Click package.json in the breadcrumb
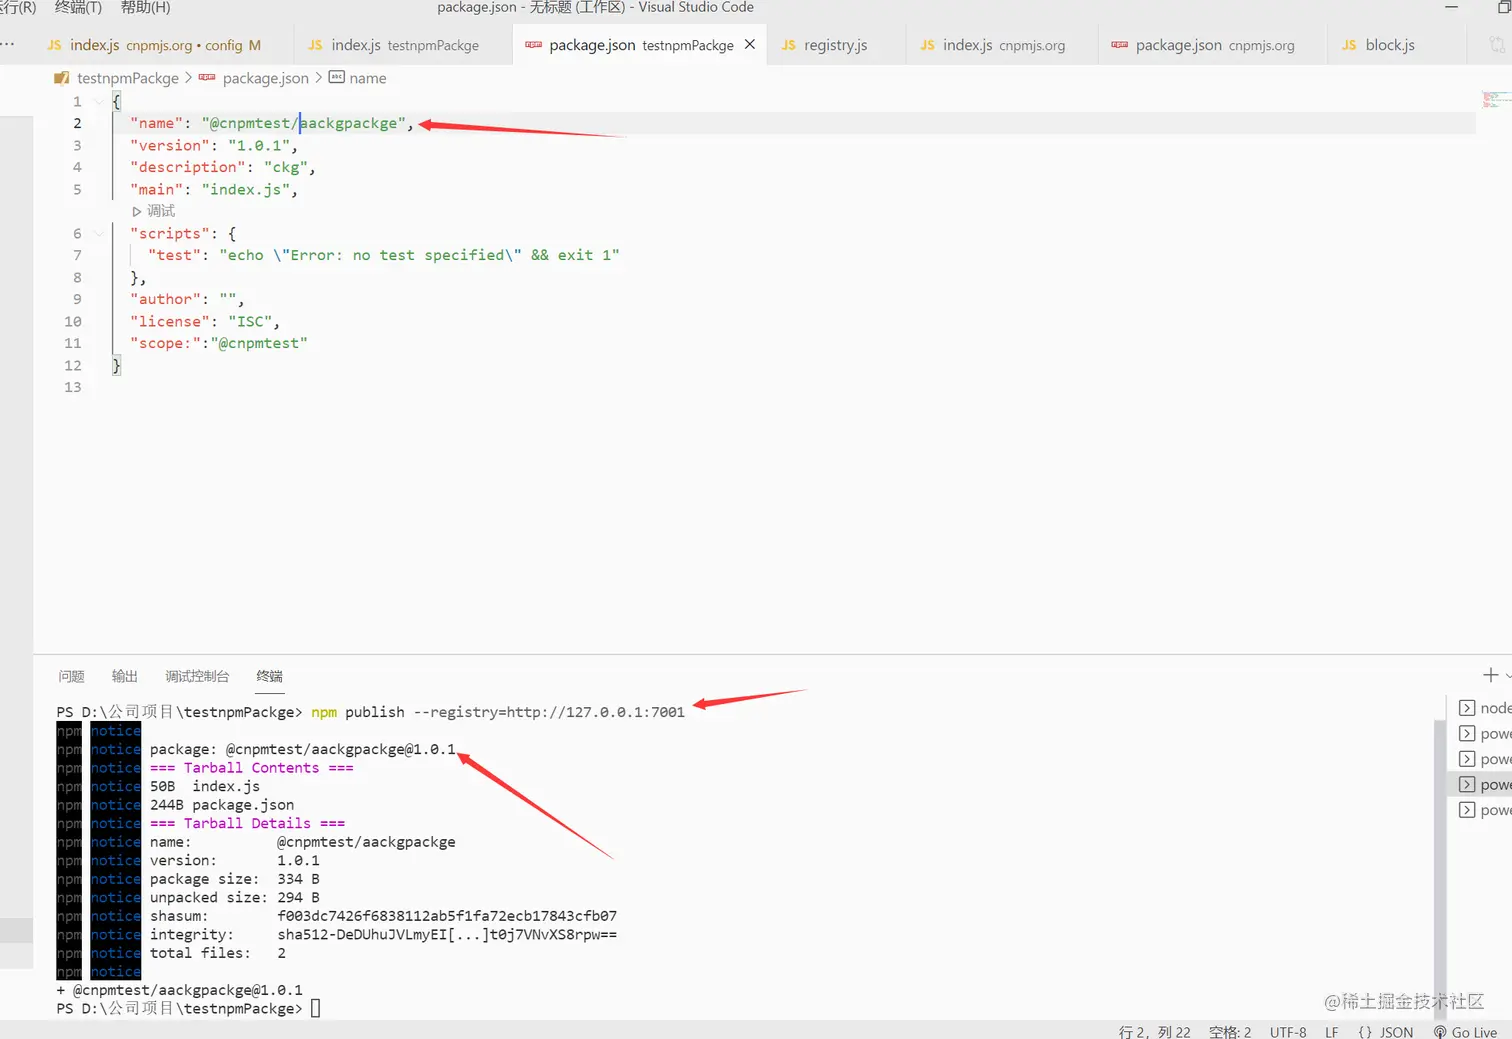The height and width of the screenshot is (1039, 1512). pos(265,78)
